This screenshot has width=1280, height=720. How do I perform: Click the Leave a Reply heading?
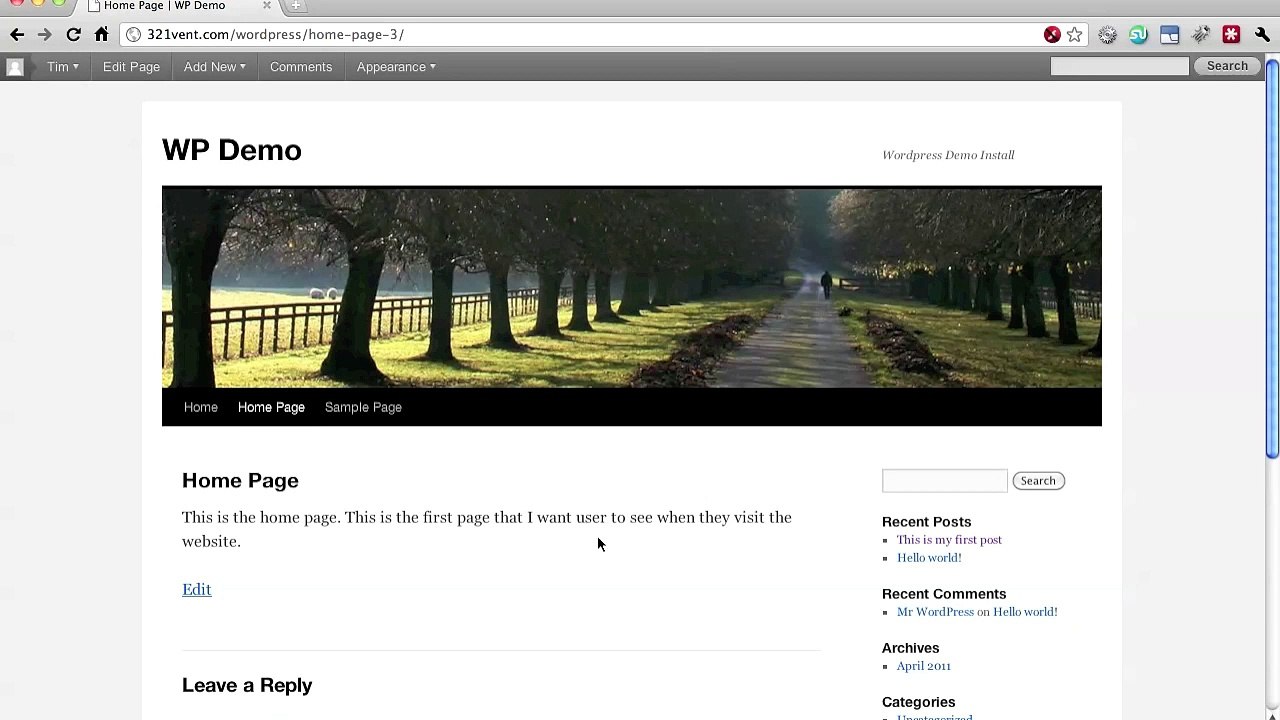(247, 685)
